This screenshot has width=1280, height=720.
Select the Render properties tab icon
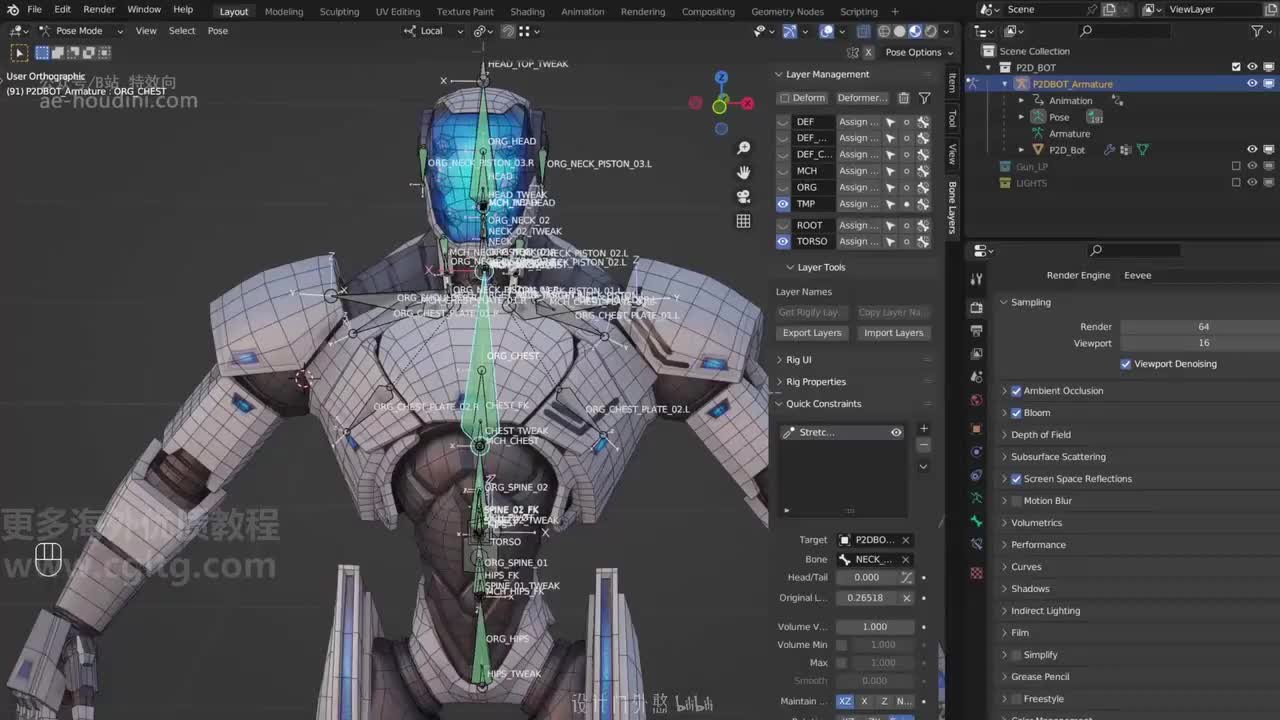[977, 307]
